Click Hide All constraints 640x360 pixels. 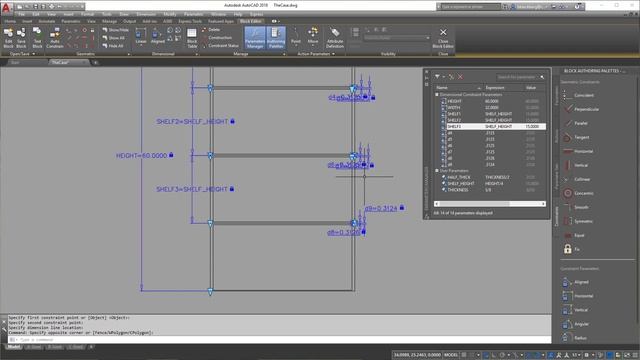tap(113, 46)
